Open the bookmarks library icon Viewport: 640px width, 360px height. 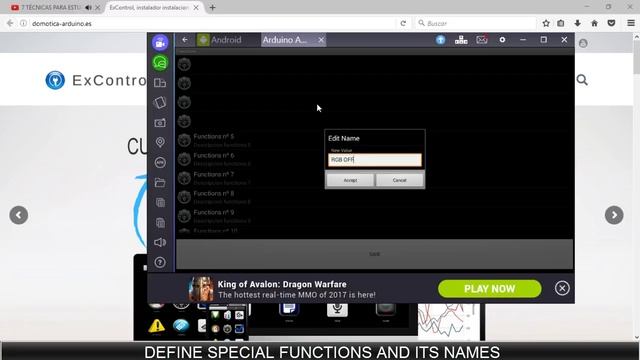point(561,23)
